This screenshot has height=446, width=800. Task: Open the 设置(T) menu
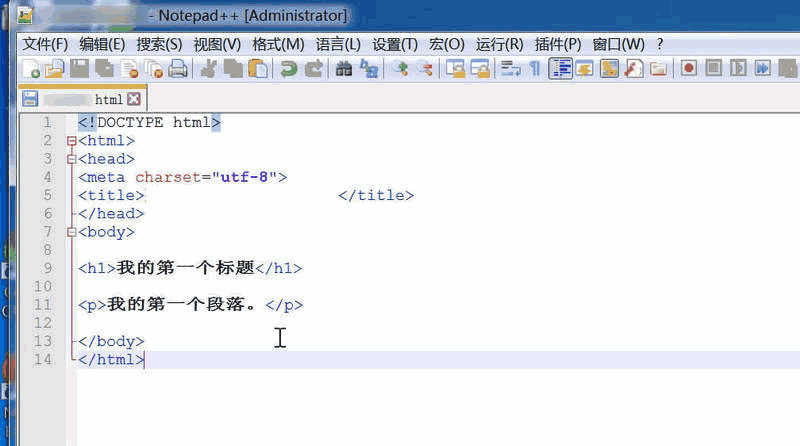395,44
